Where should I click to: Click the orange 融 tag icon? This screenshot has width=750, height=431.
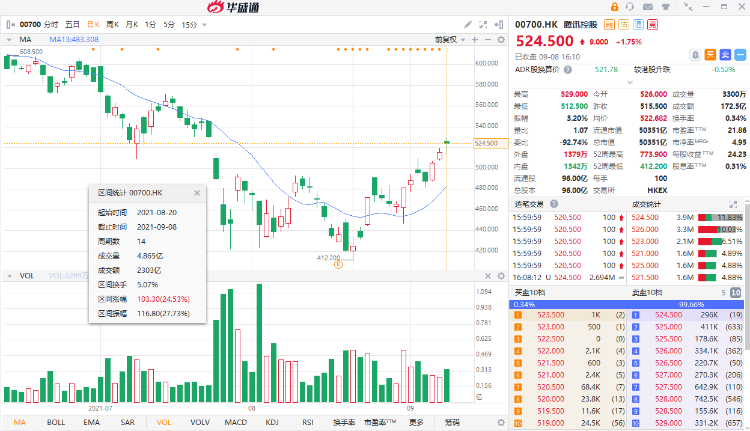tap(609, 24)
